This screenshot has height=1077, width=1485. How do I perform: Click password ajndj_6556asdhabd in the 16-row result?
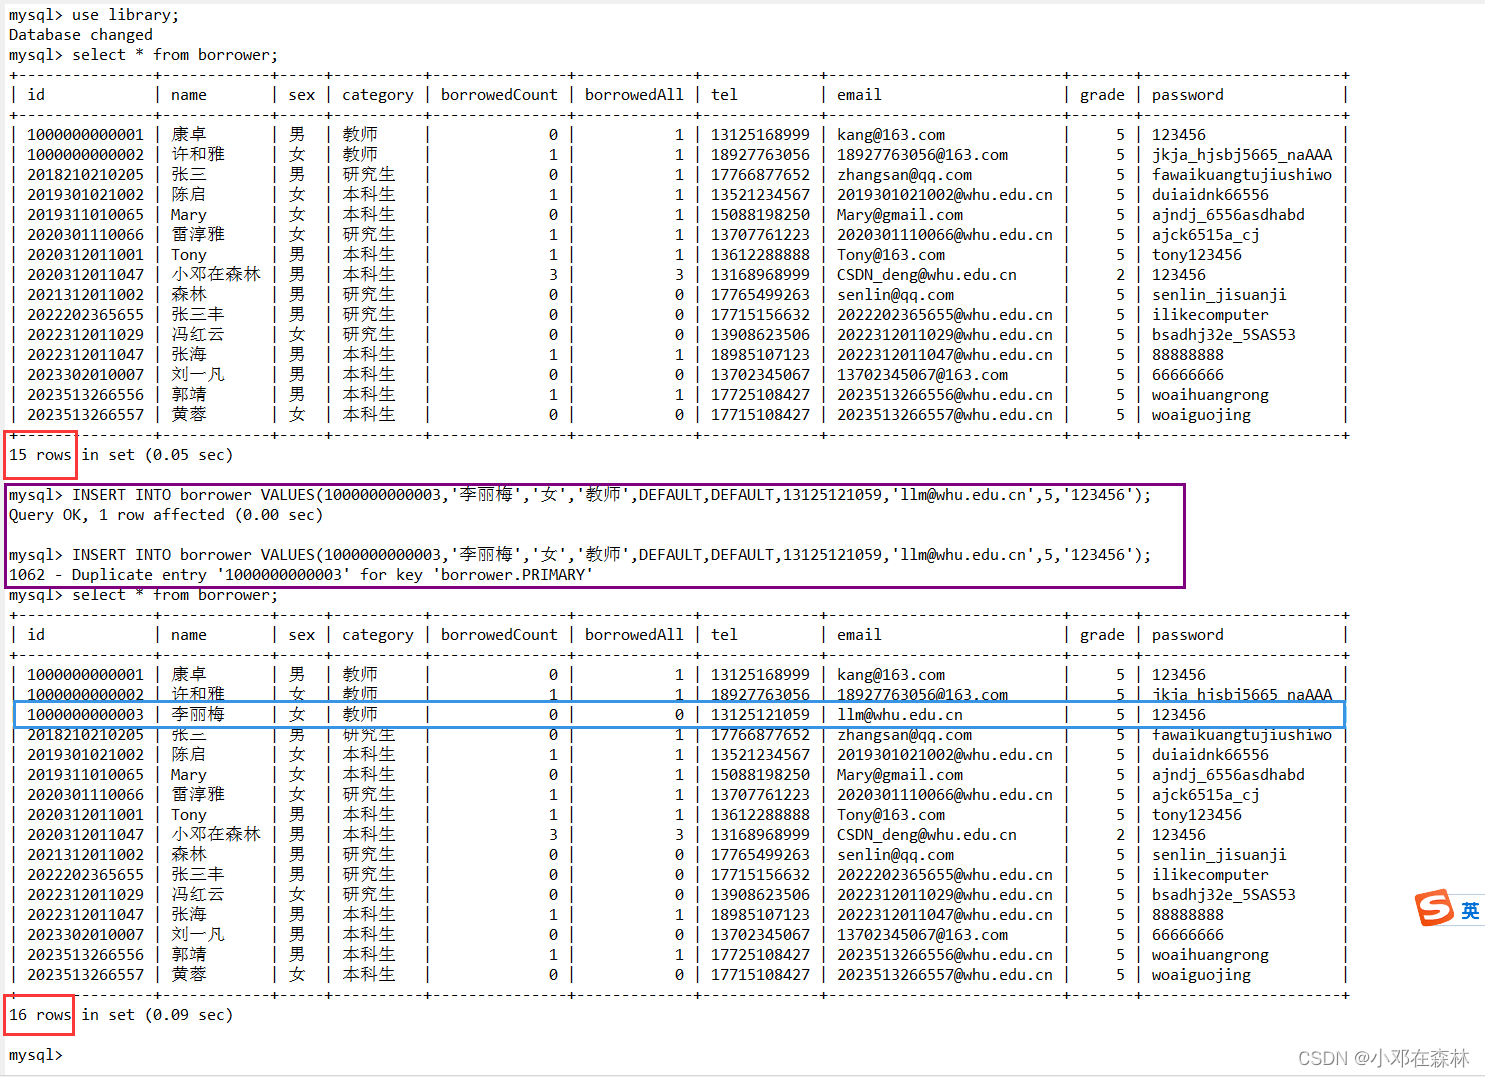point(1228,775)
